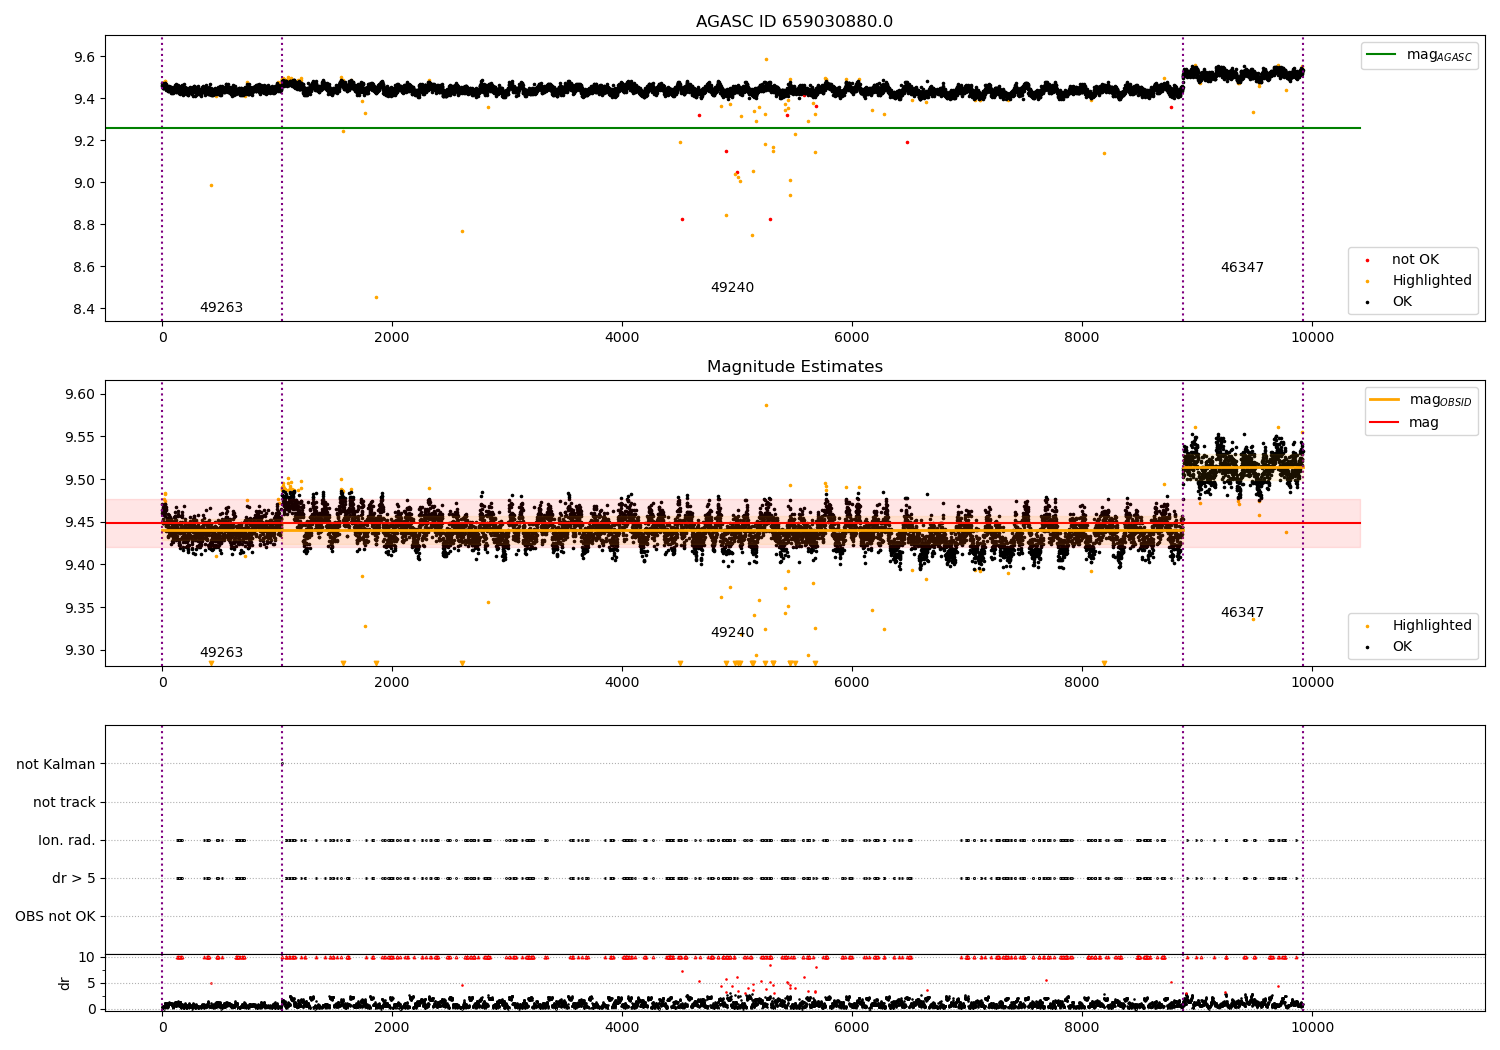Click the orange mag OBSID legend line
Screen dimensions: 1500x1050
click(x=1385, y=400)
